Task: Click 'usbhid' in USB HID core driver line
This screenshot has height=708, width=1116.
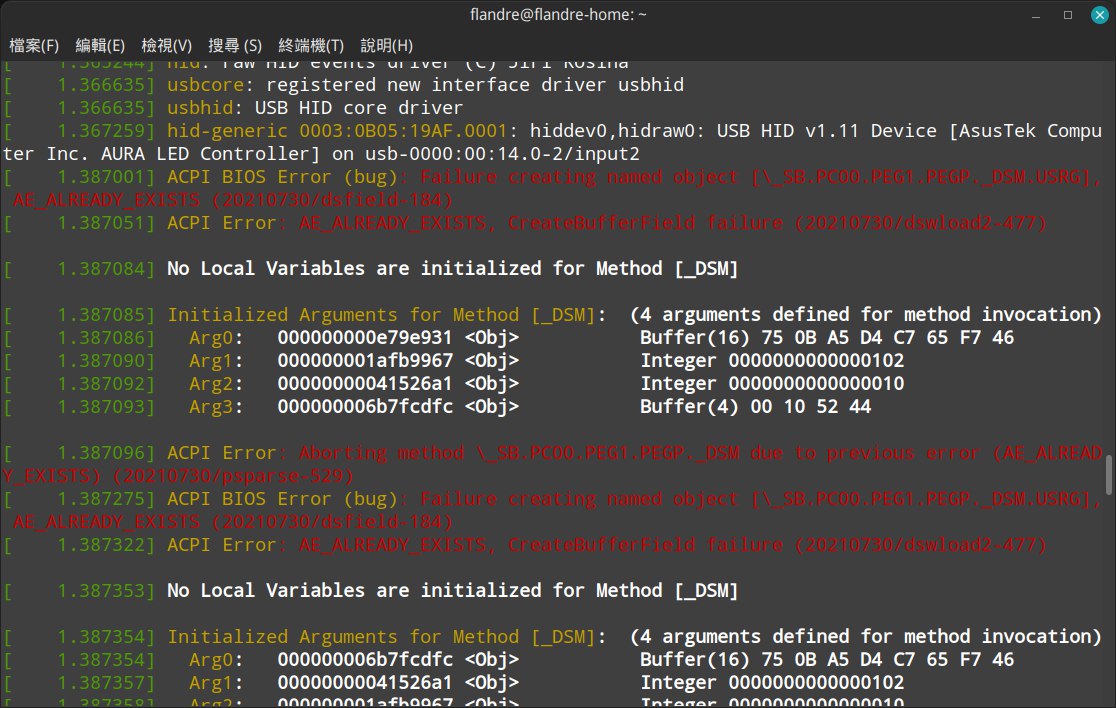Action: pyautogui.click(x=200, y=107)
